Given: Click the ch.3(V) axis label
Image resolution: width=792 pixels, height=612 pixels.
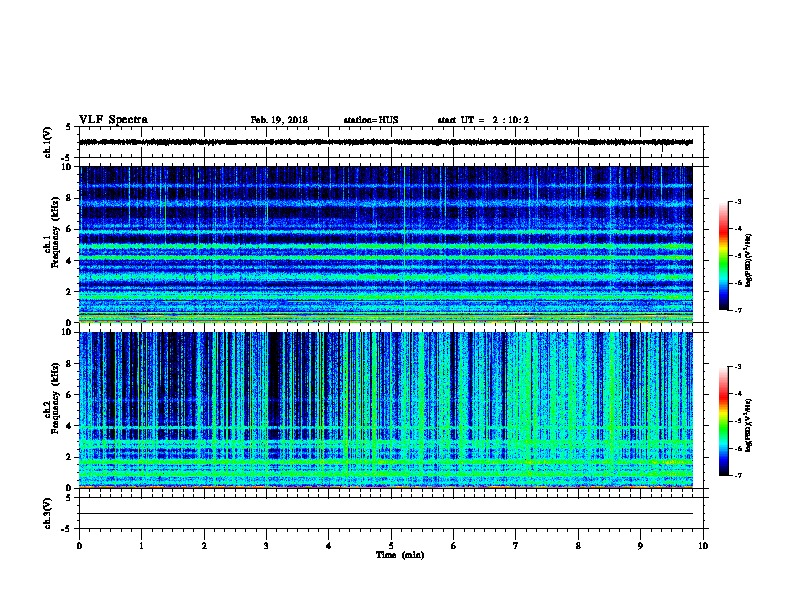Looking at the screenshot, I should coord(48,513).
